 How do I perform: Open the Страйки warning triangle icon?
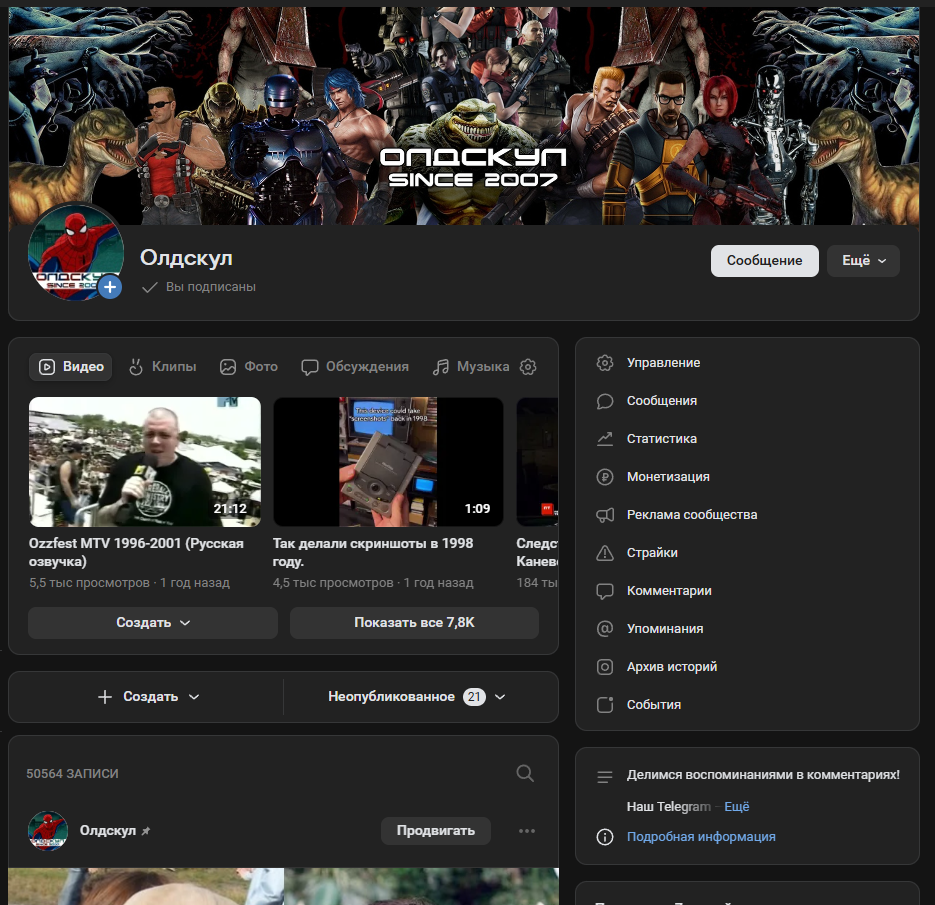(x=605, y=553)
